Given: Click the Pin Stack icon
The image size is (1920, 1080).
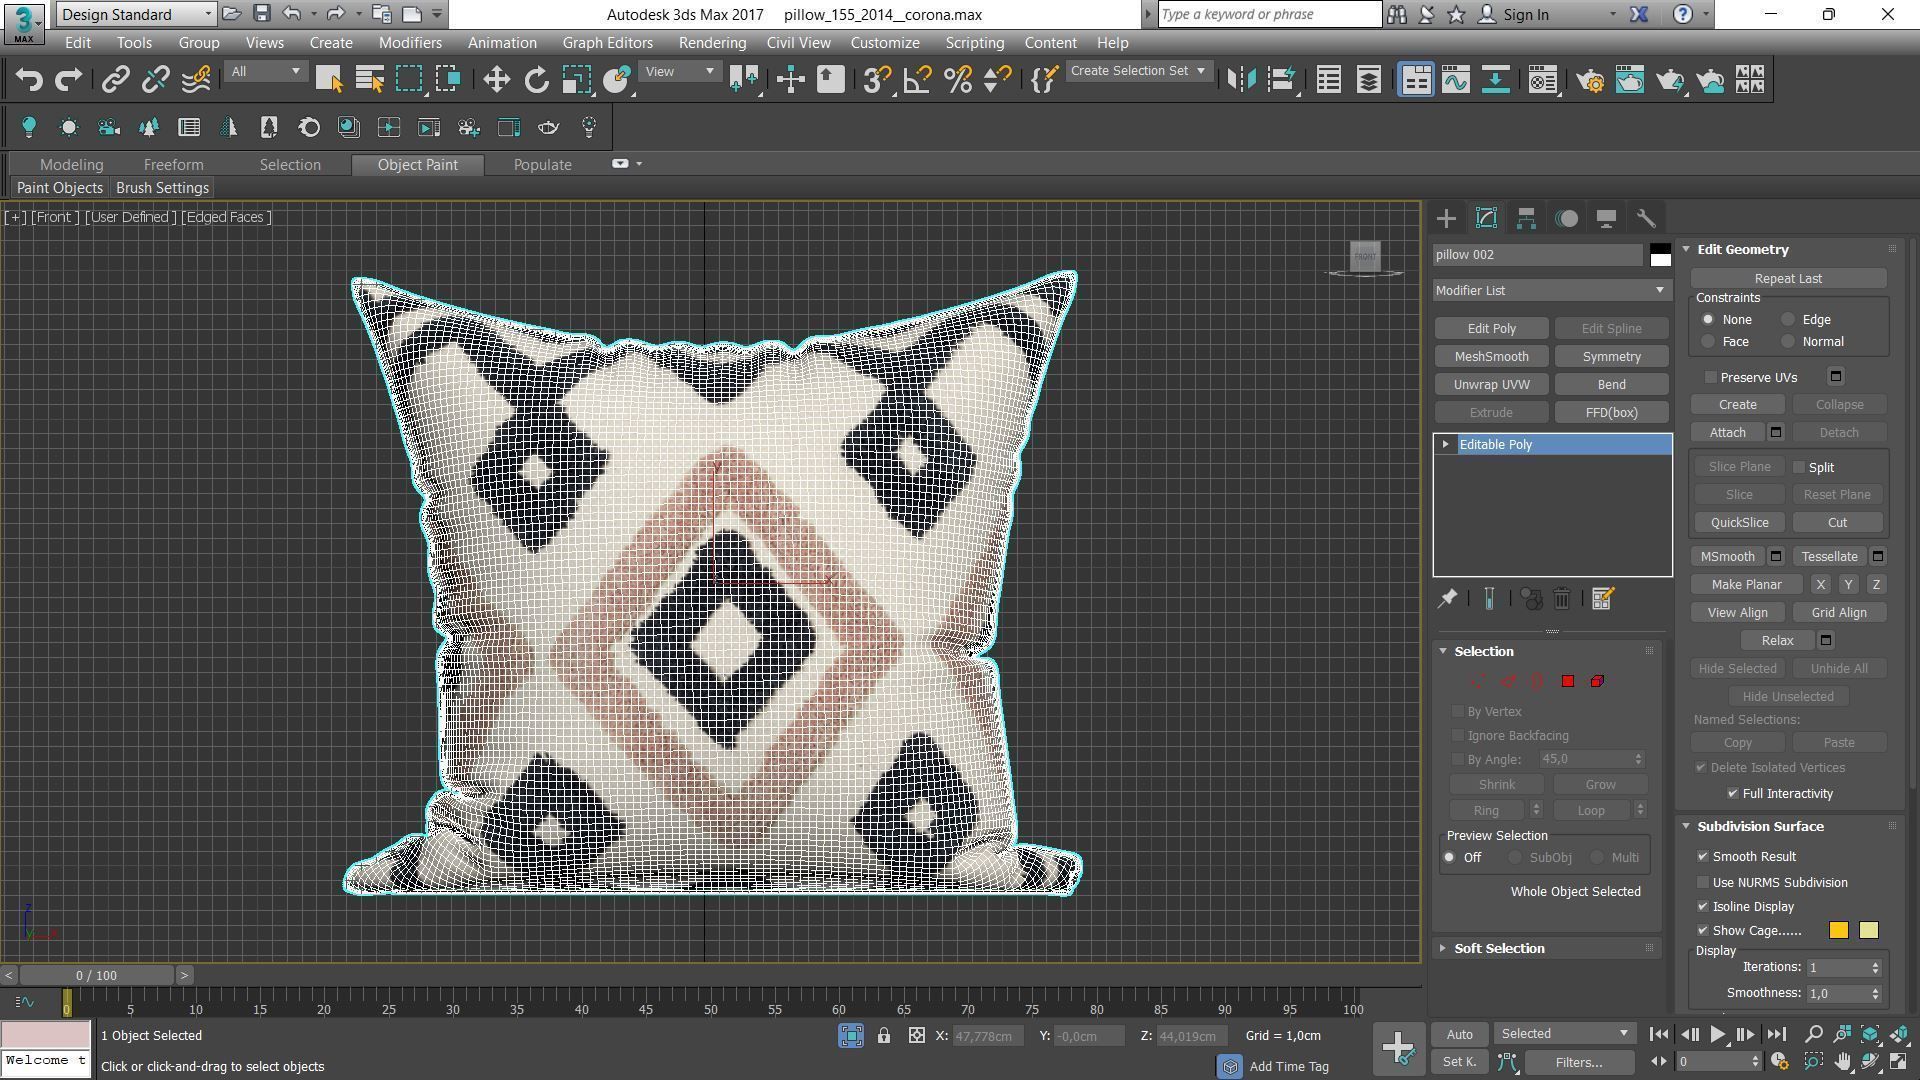Looking at the screenshot, I should 1447,599.
